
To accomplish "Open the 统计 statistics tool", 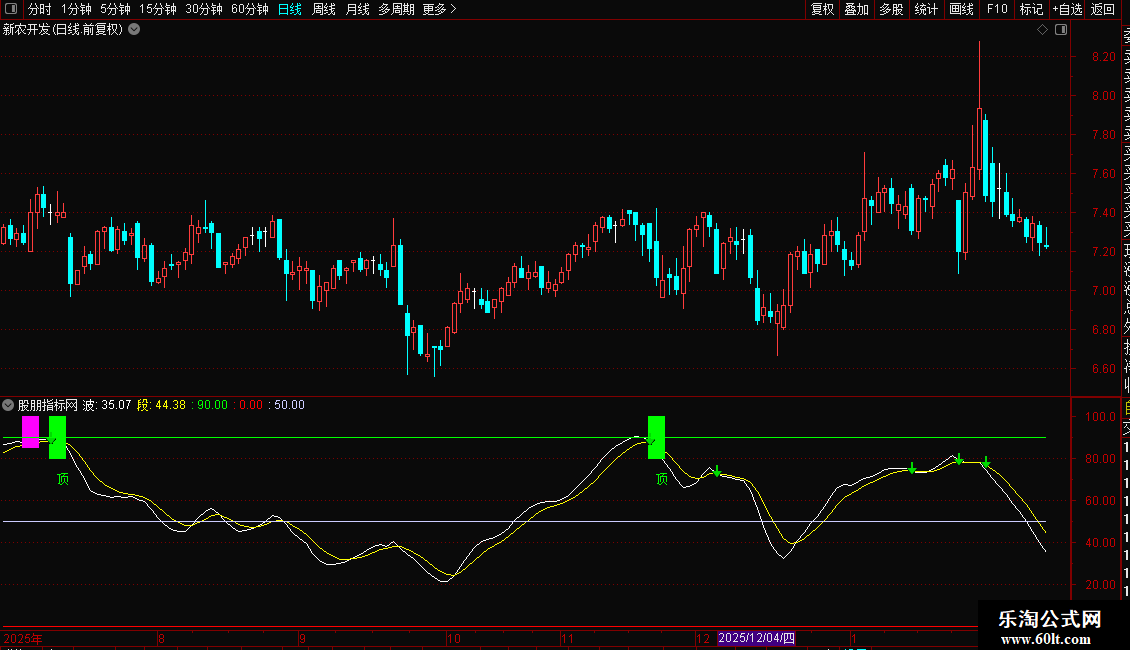I will coord(926,9).
